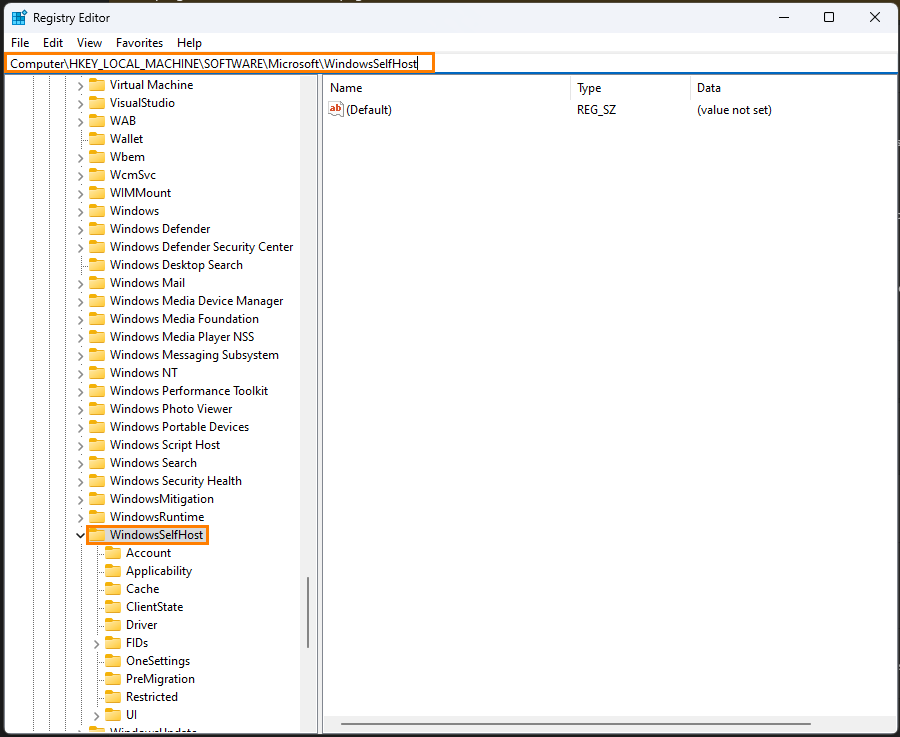Screen dimensions: 900x737
Task: Expand the Windows NT key
Action: pos(80,374)
